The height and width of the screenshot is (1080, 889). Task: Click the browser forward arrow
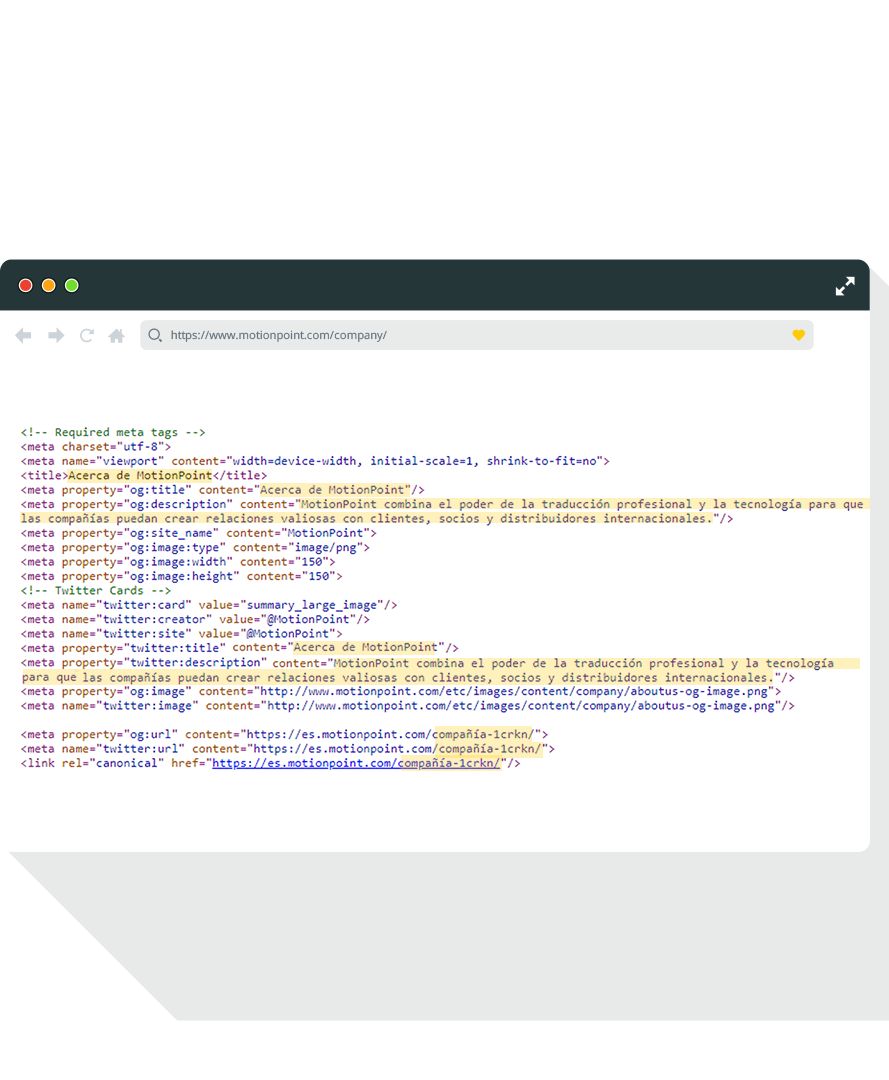pos(56,336)
